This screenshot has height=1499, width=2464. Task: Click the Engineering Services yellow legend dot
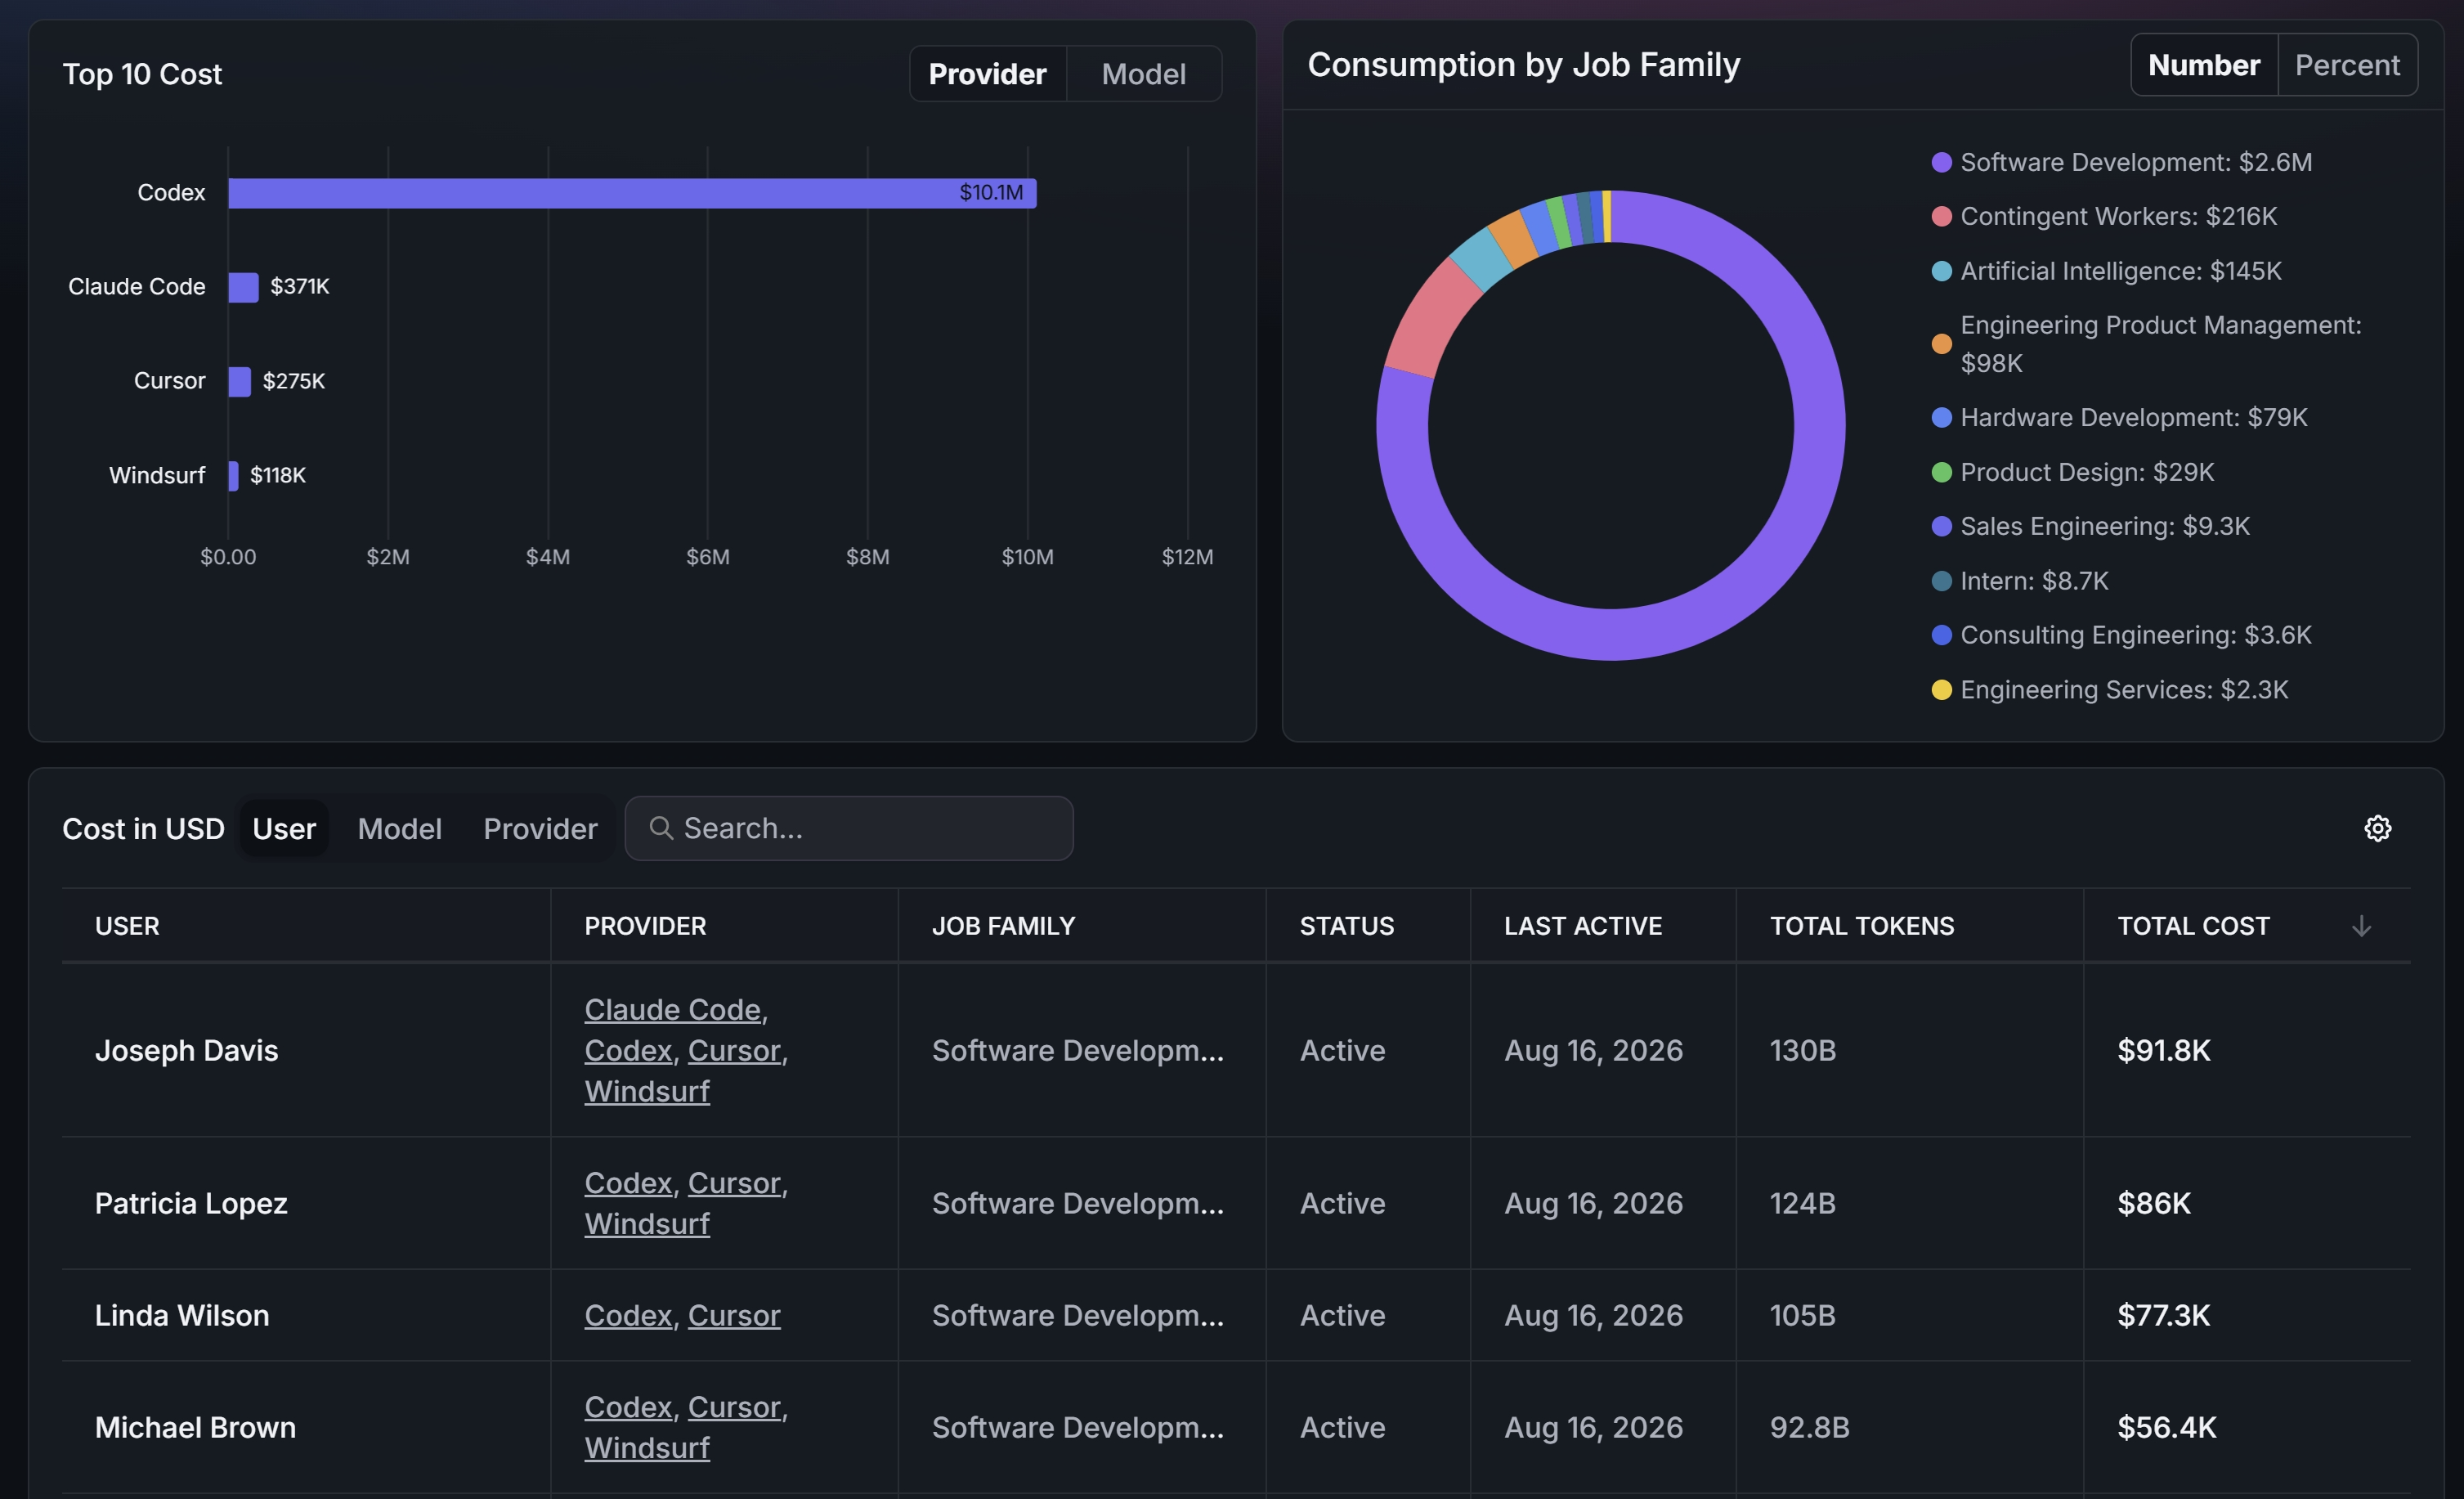pos(1941,690)
